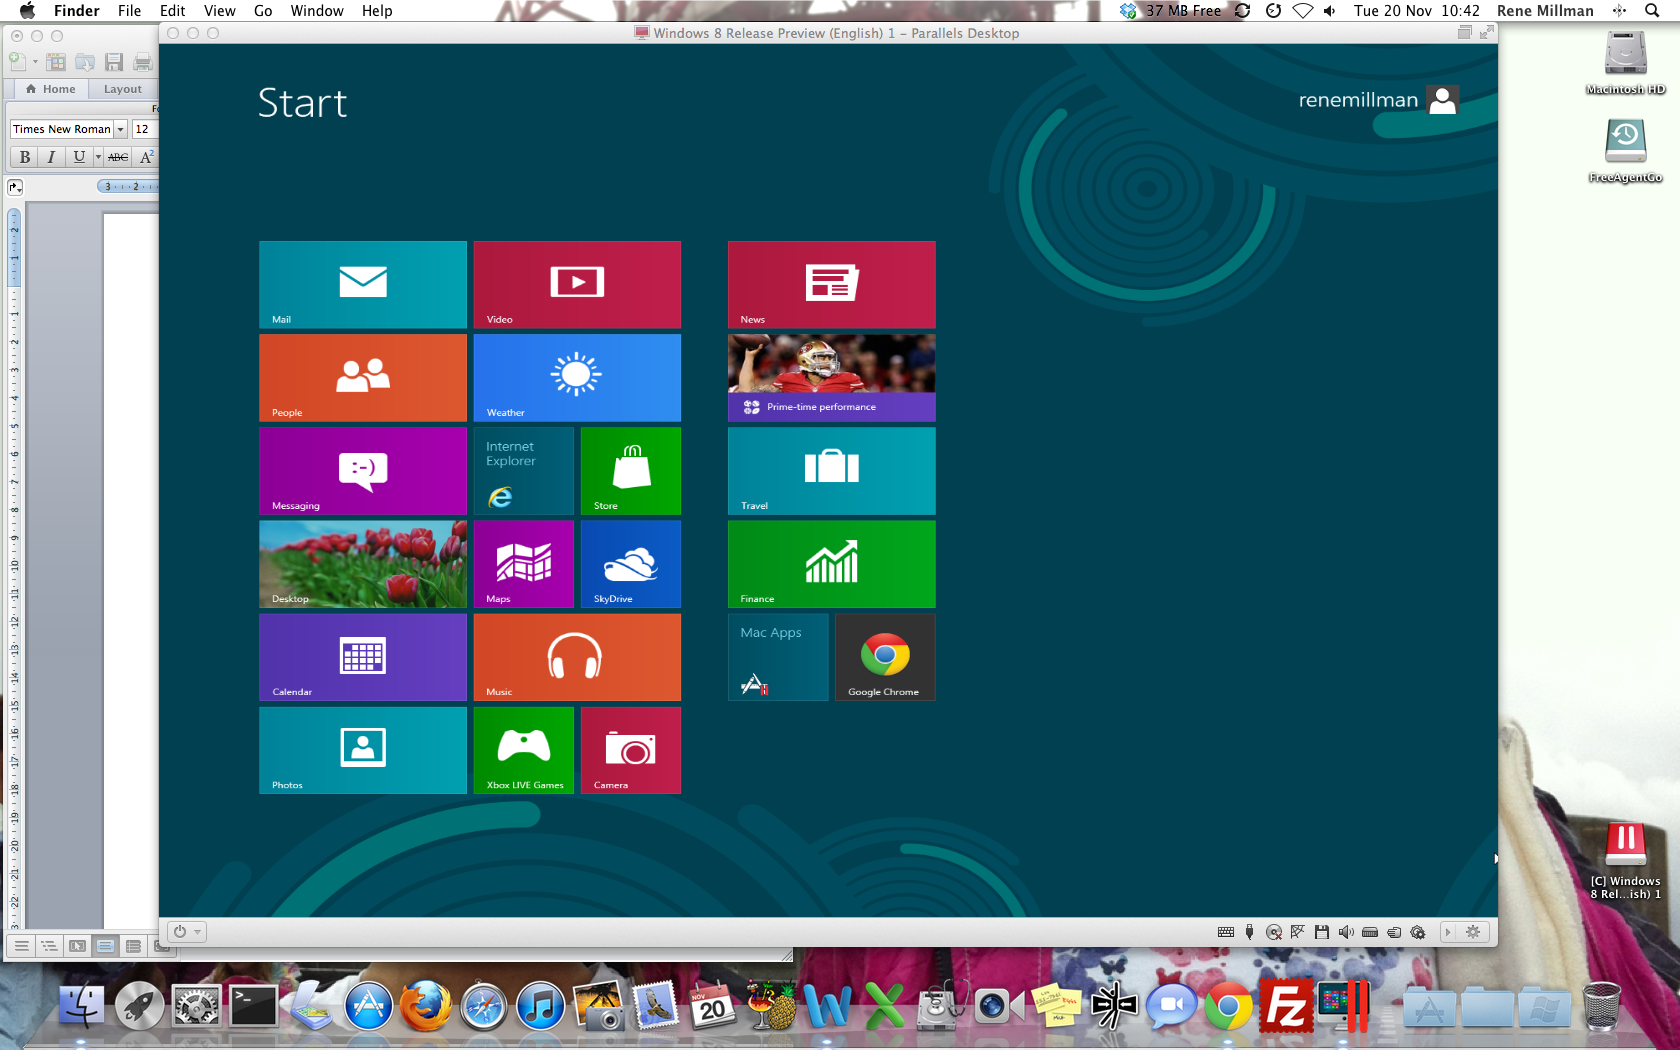
Task: Click the renemillman user account picture
Action: [x=1443, y=100]
